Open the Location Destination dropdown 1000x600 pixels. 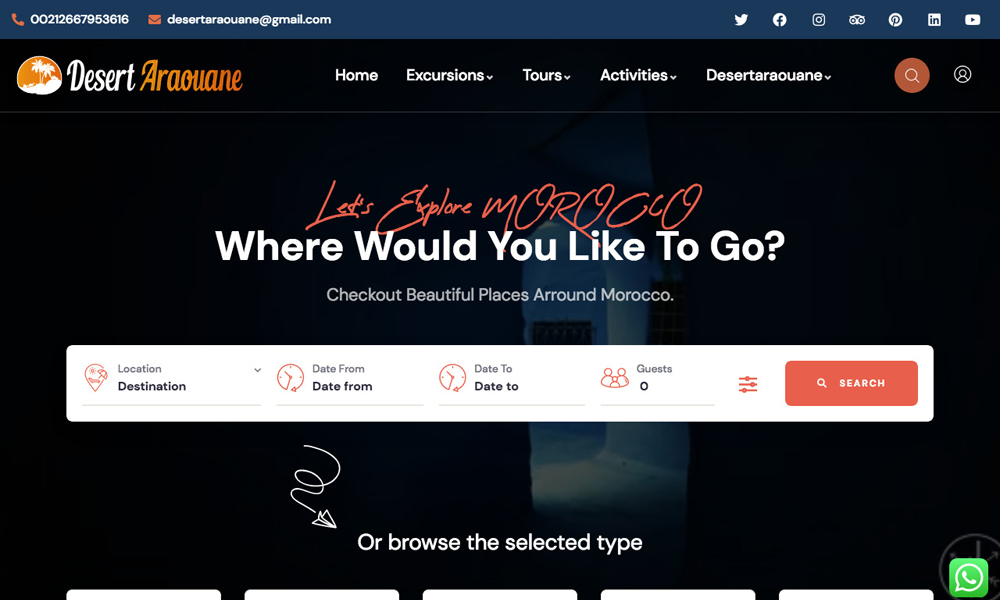click(x=172, y=378)
